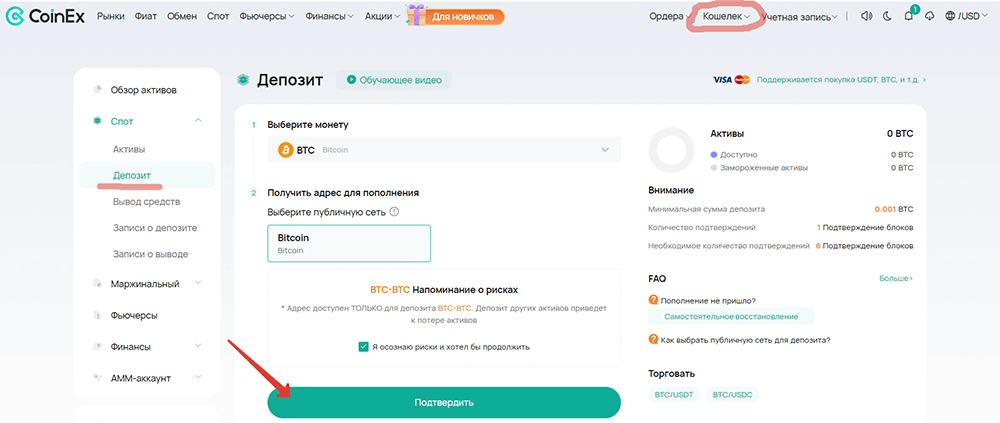Click the Фьючерсы sidebar icon
The width and height of the screenshot is (1000, 423).
97,315
